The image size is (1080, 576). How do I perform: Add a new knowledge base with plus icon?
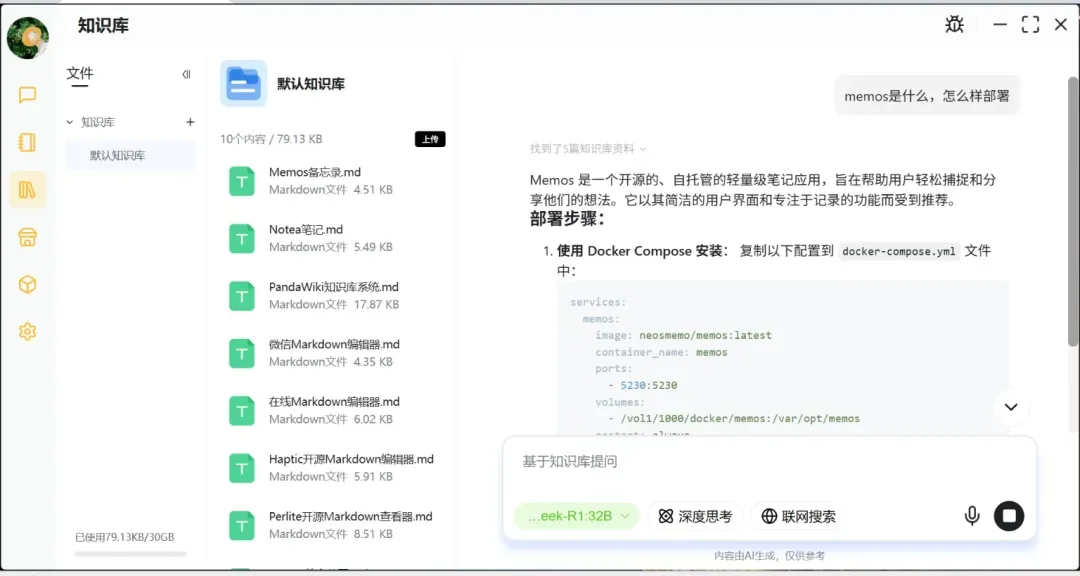pos(191,122)
